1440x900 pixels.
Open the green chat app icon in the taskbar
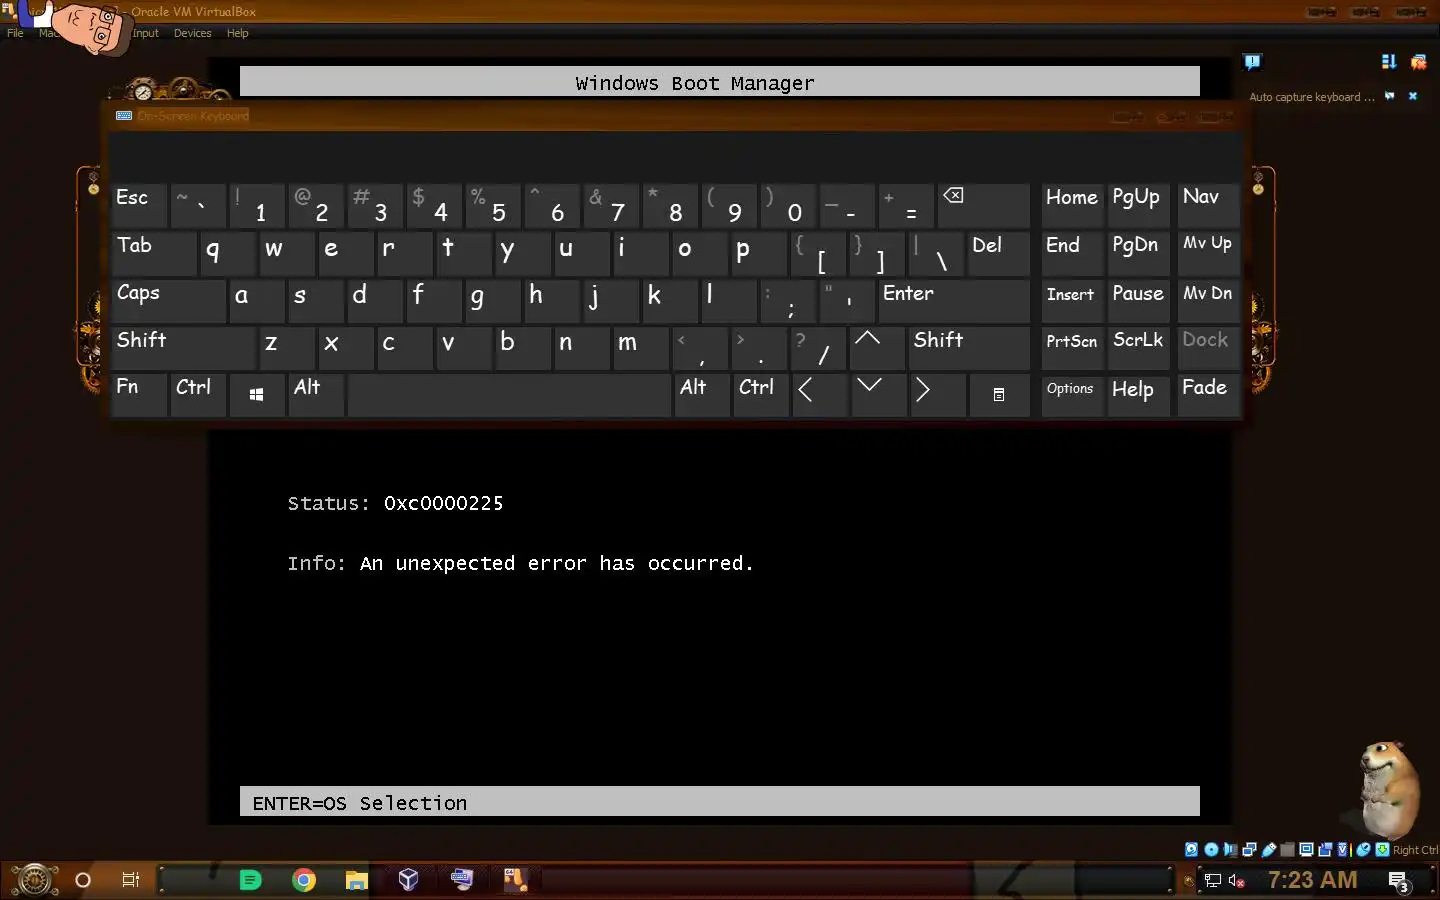[251, 880]
